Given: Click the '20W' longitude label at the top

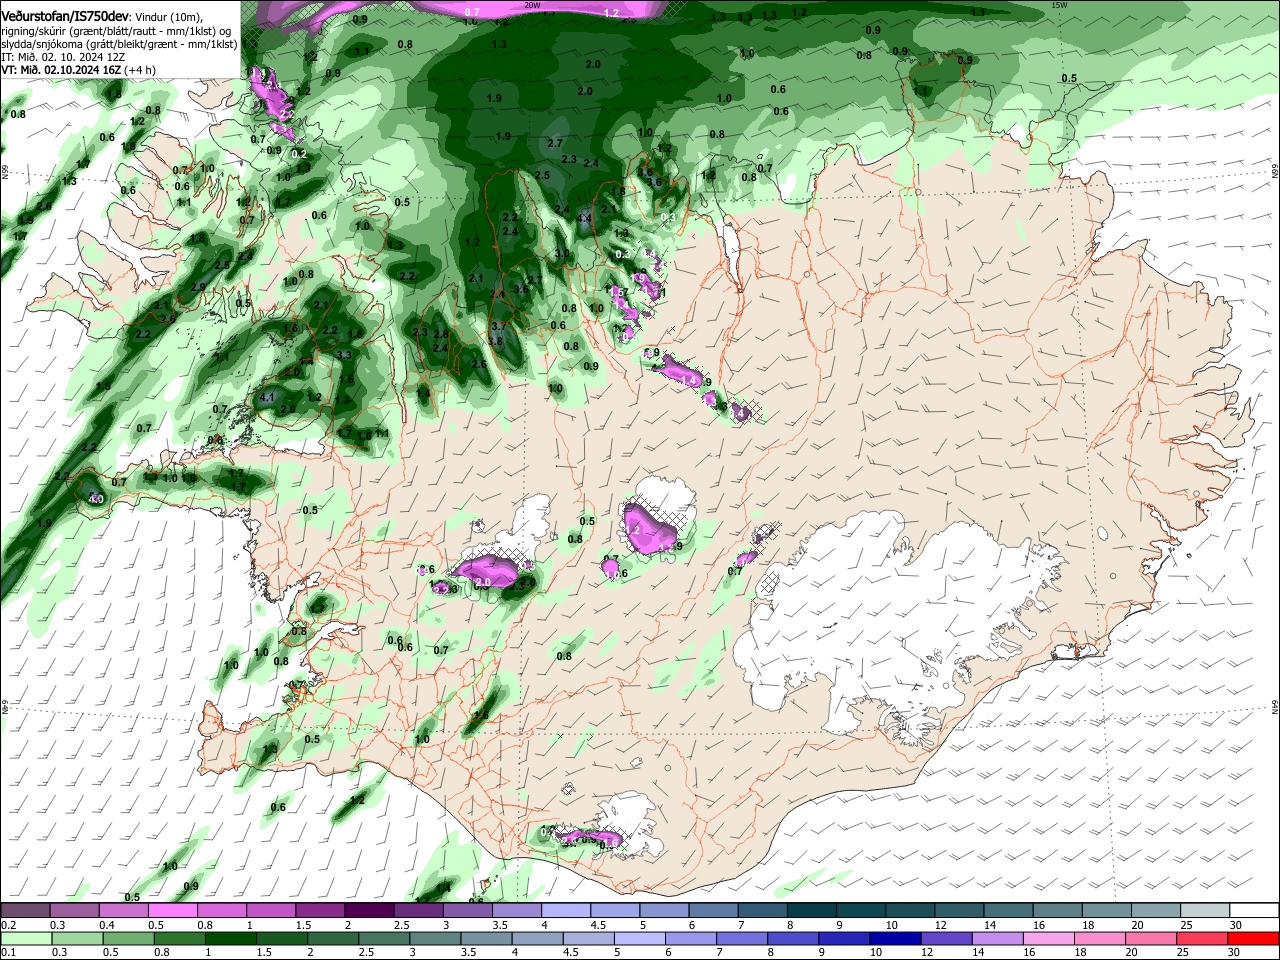Looking at the screenshot, I should tap(532, 5).
